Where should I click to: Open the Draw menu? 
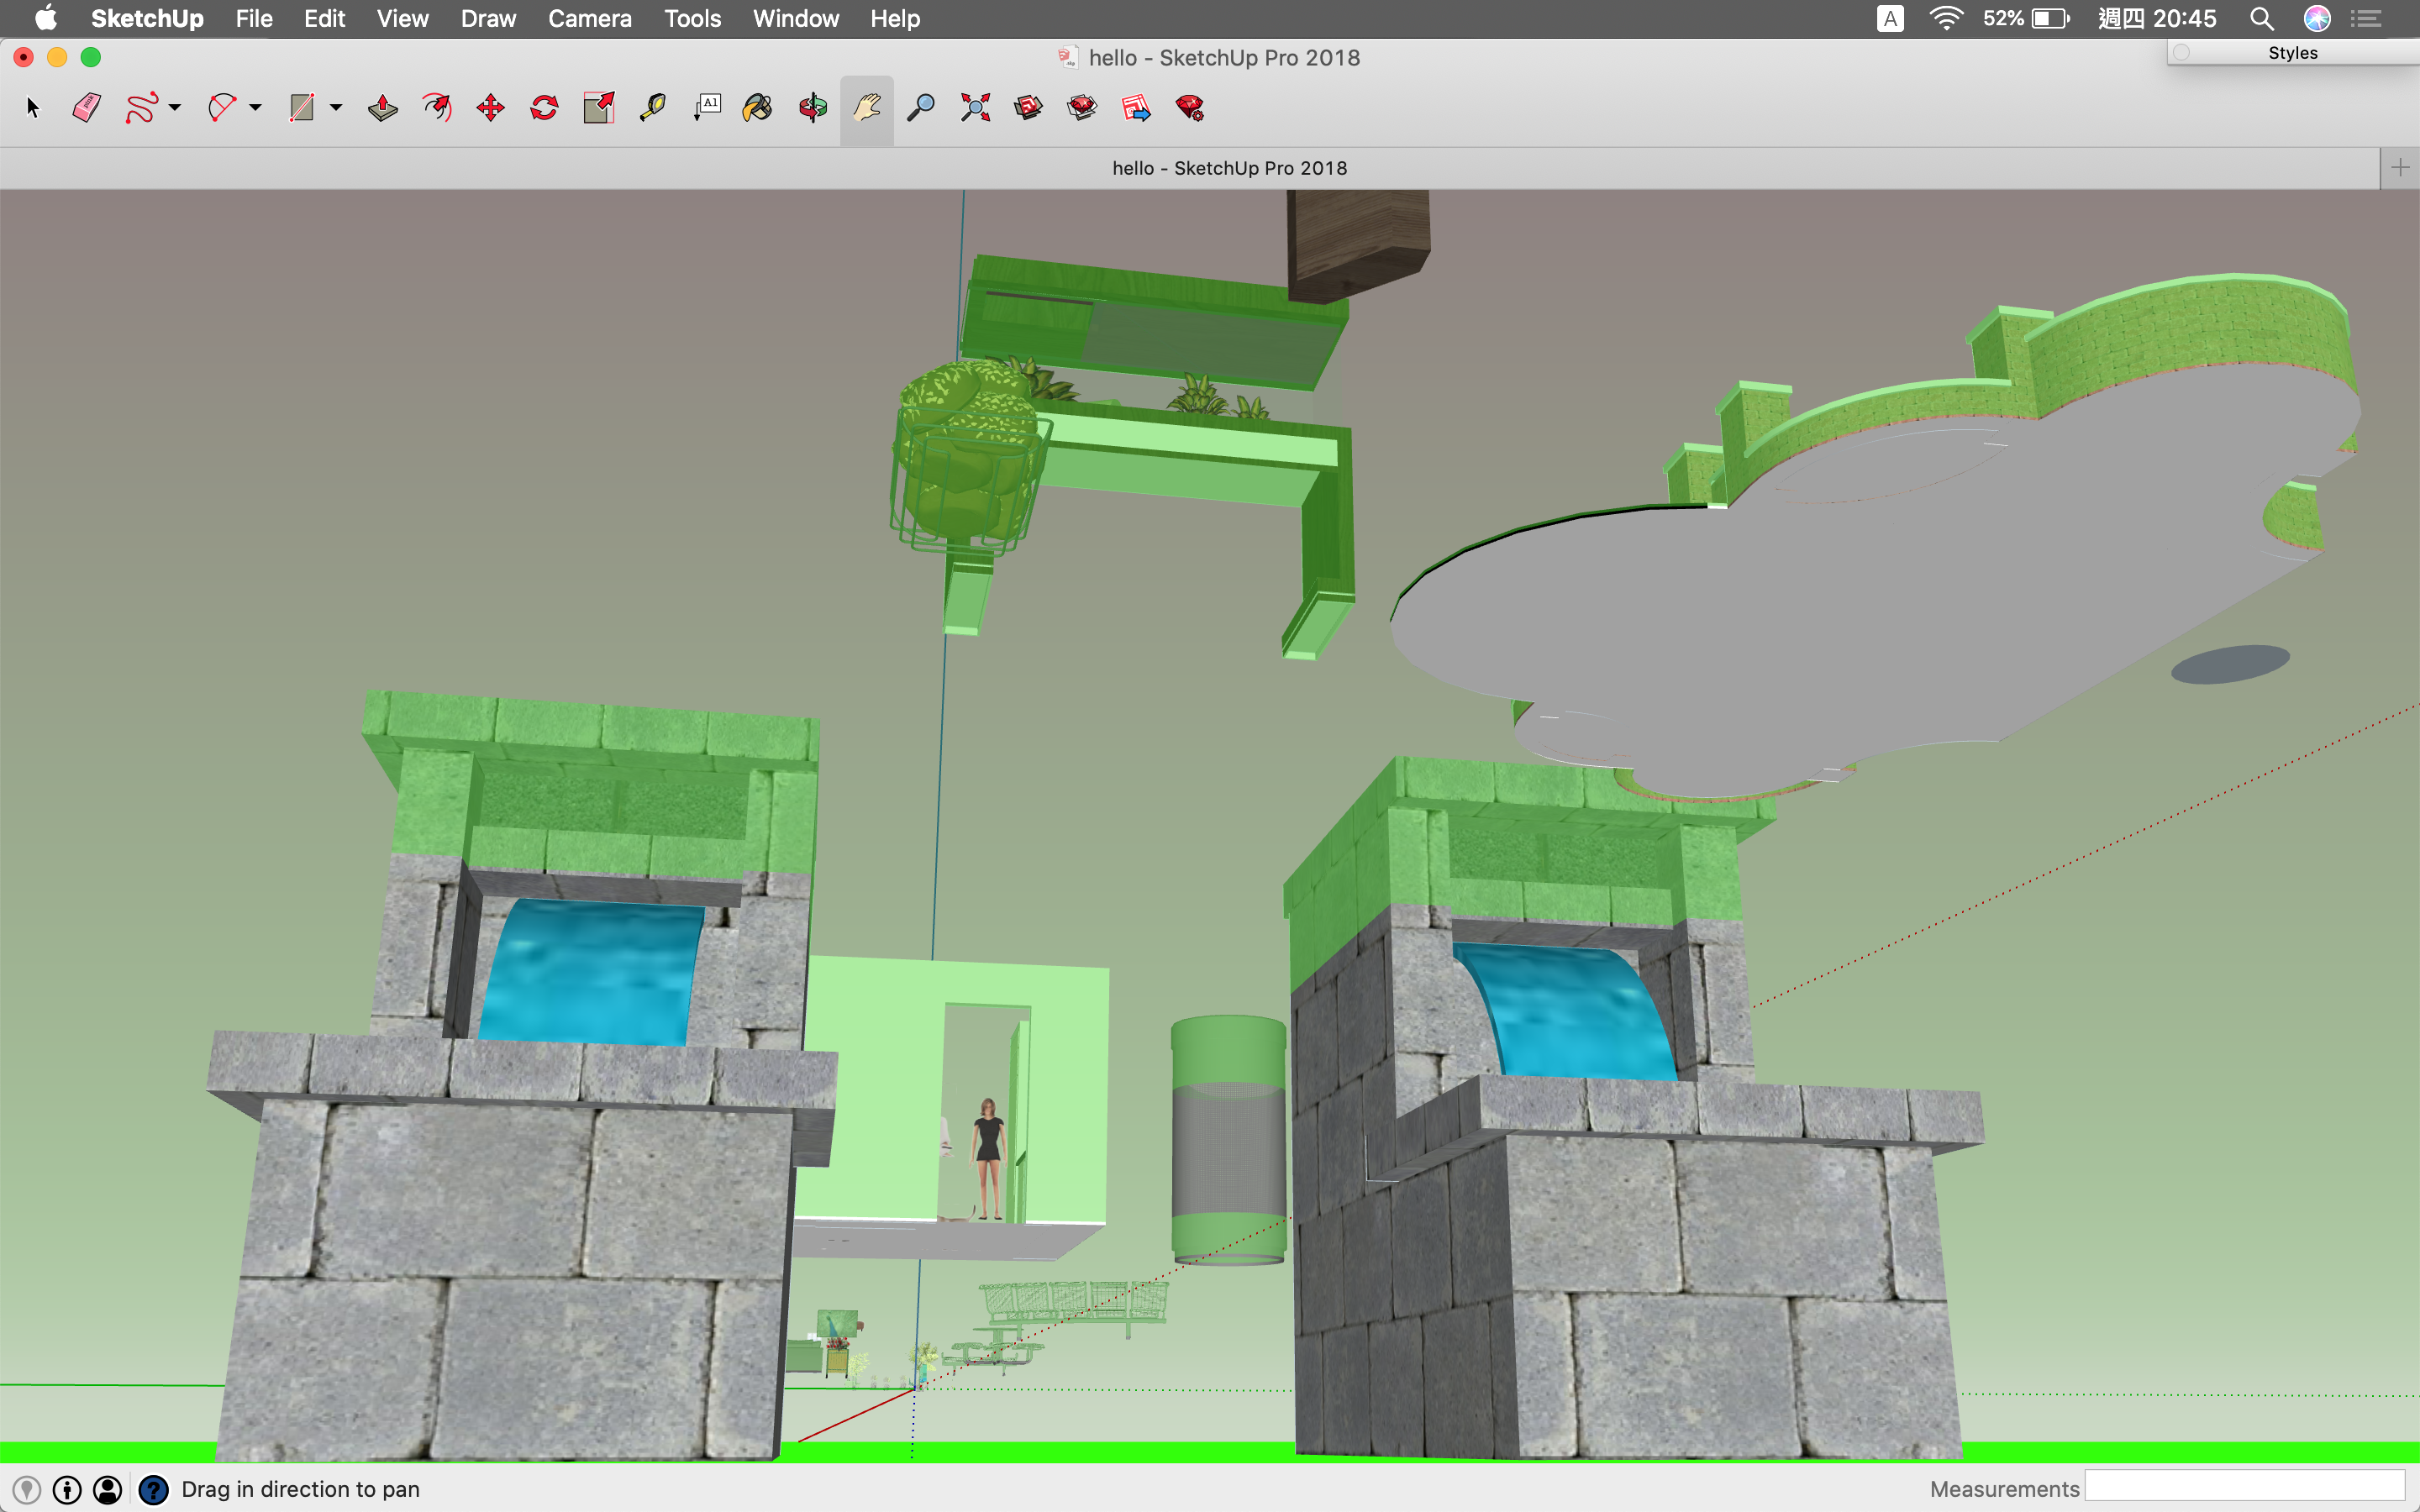click(488, 19)
